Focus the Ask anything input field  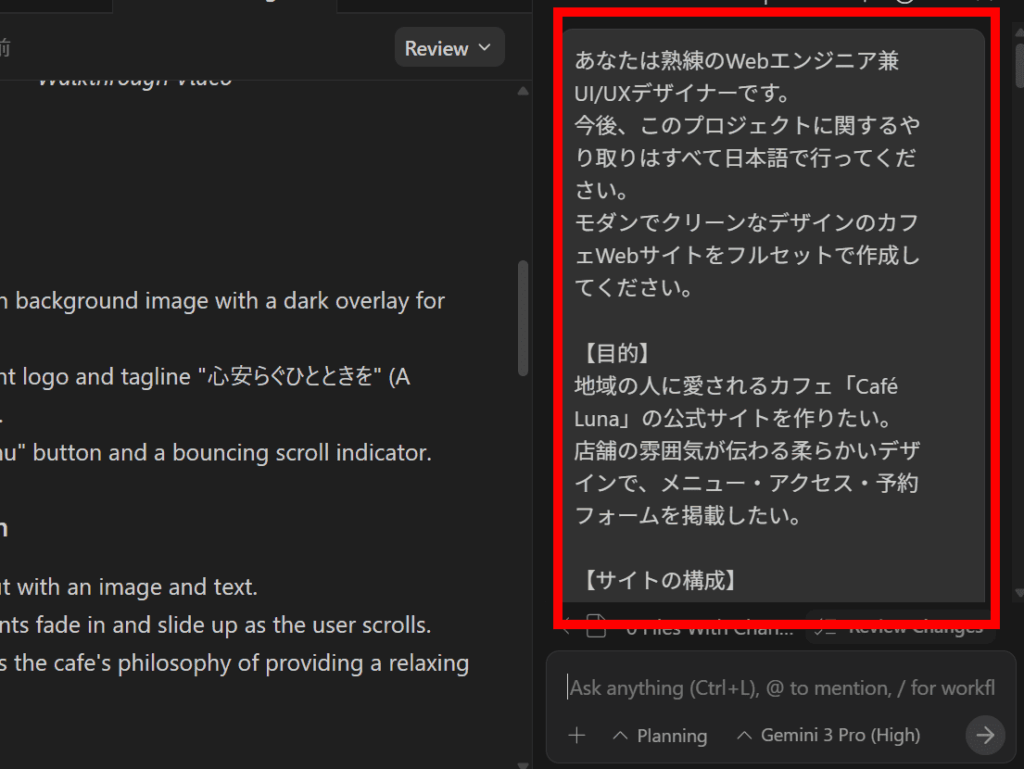(x=780, y=688)
